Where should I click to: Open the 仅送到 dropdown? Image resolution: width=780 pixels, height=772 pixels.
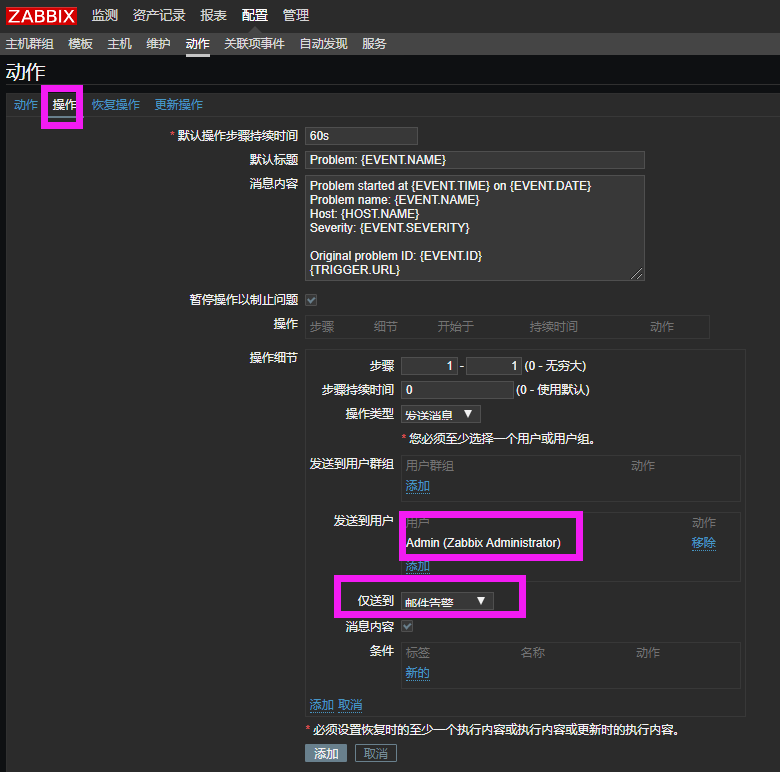pos(447,601)
